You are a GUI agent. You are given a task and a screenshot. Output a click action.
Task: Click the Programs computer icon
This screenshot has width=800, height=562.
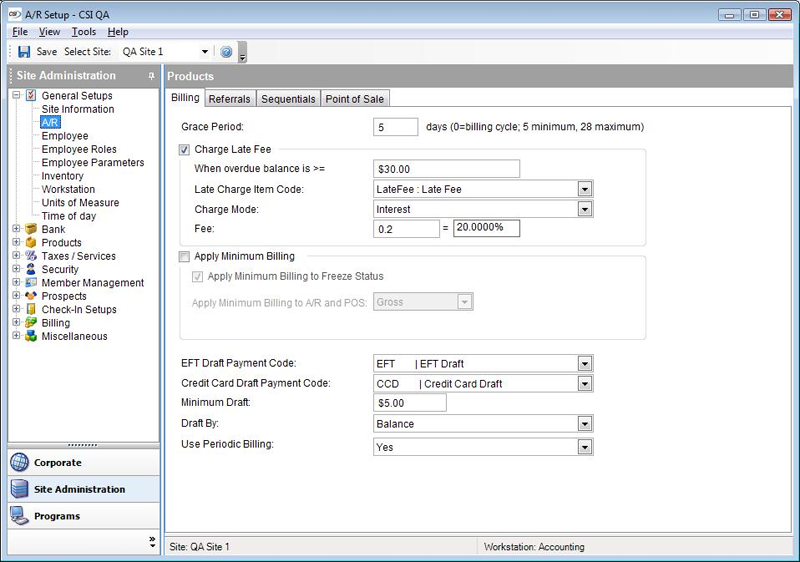tap(20, 516)
